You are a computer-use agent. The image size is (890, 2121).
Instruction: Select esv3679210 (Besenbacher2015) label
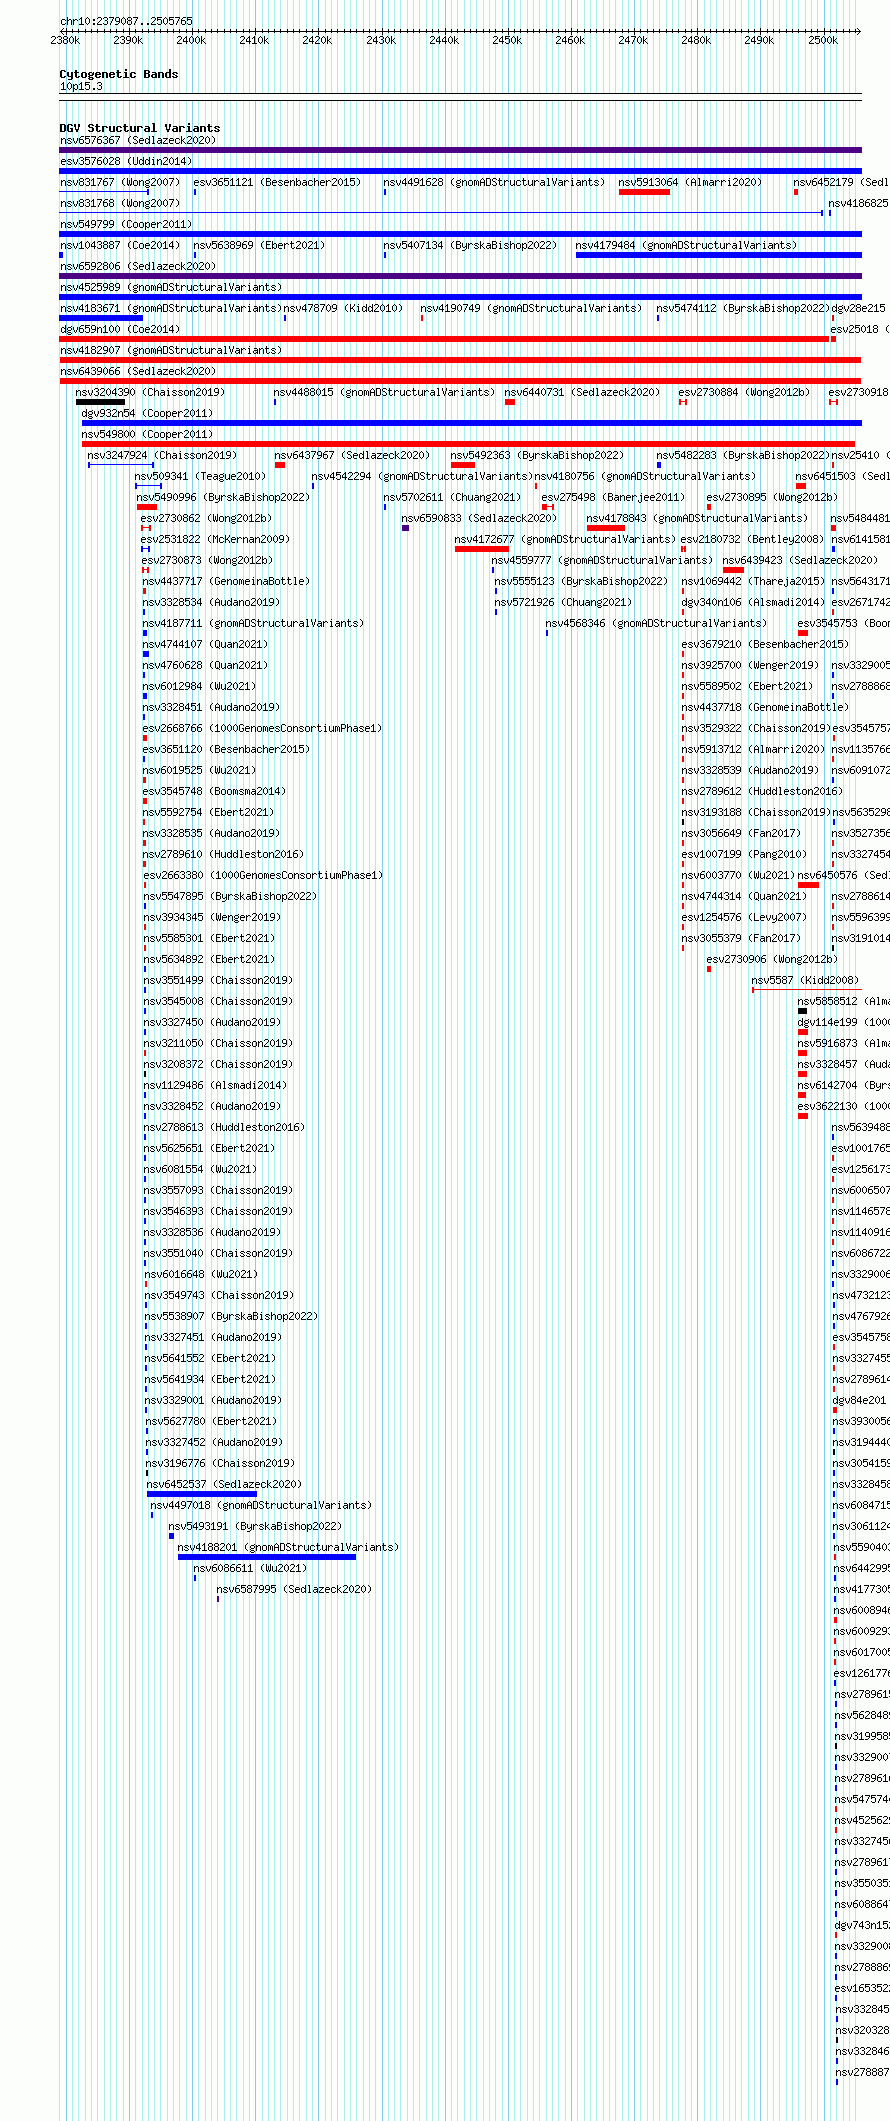(x=766, y=644)
